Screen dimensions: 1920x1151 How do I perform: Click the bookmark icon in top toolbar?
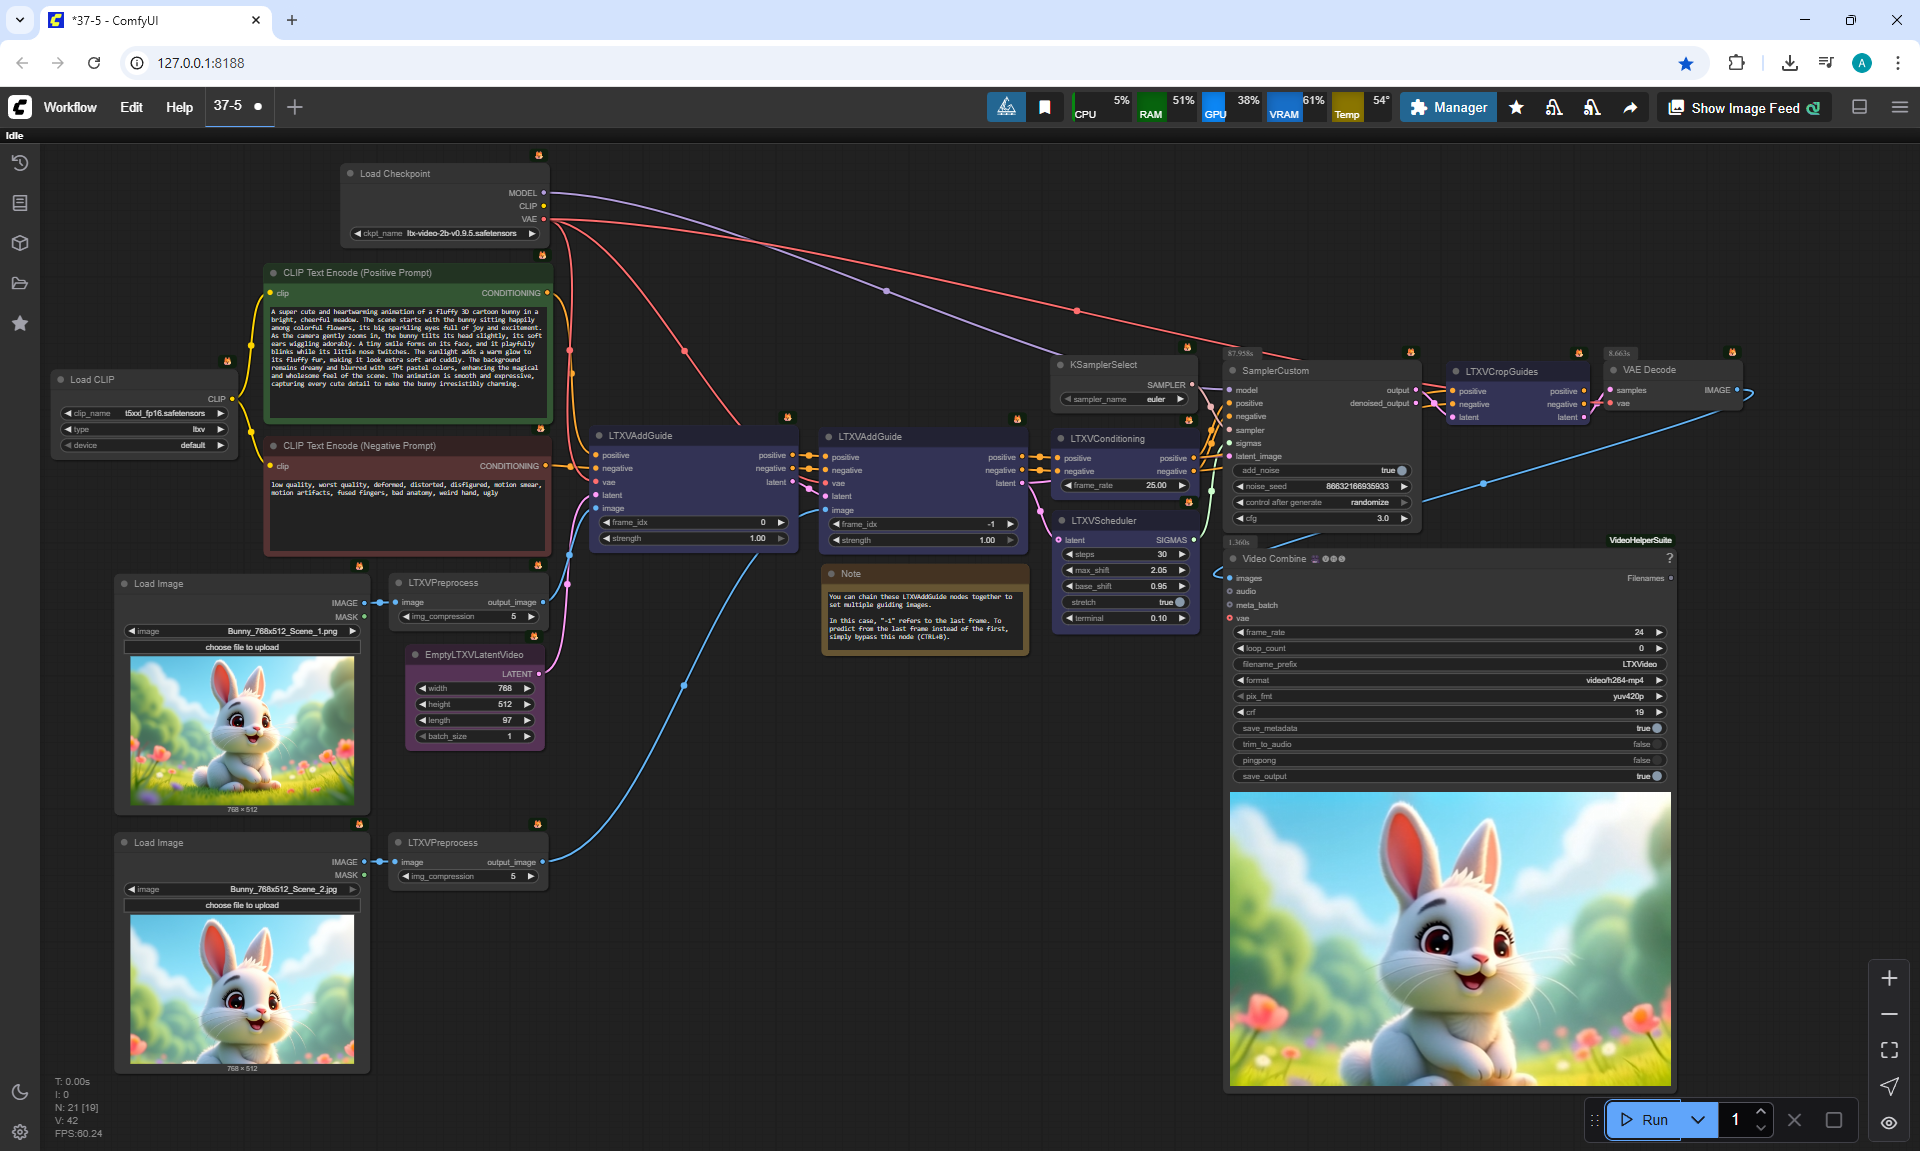(1044, 108)
